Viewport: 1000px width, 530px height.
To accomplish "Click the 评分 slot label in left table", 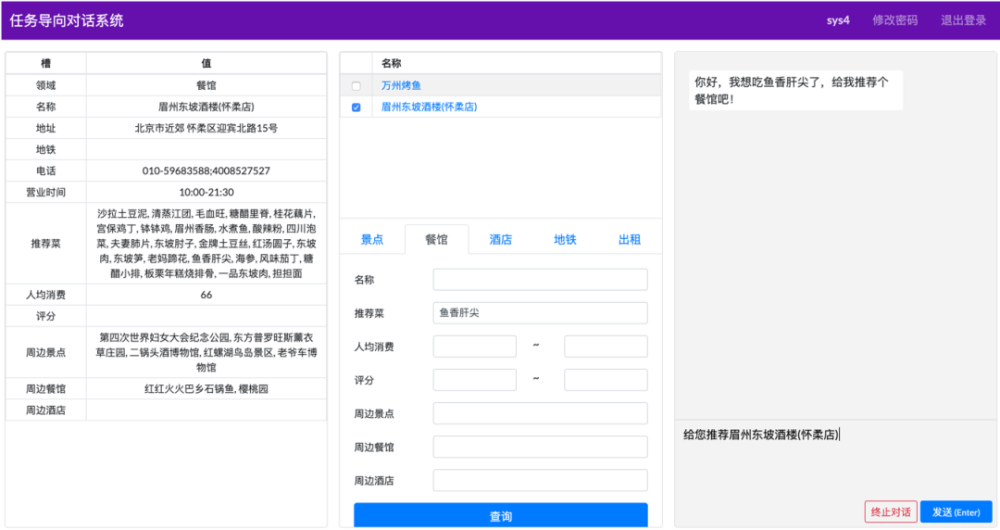I will (46, 316).
